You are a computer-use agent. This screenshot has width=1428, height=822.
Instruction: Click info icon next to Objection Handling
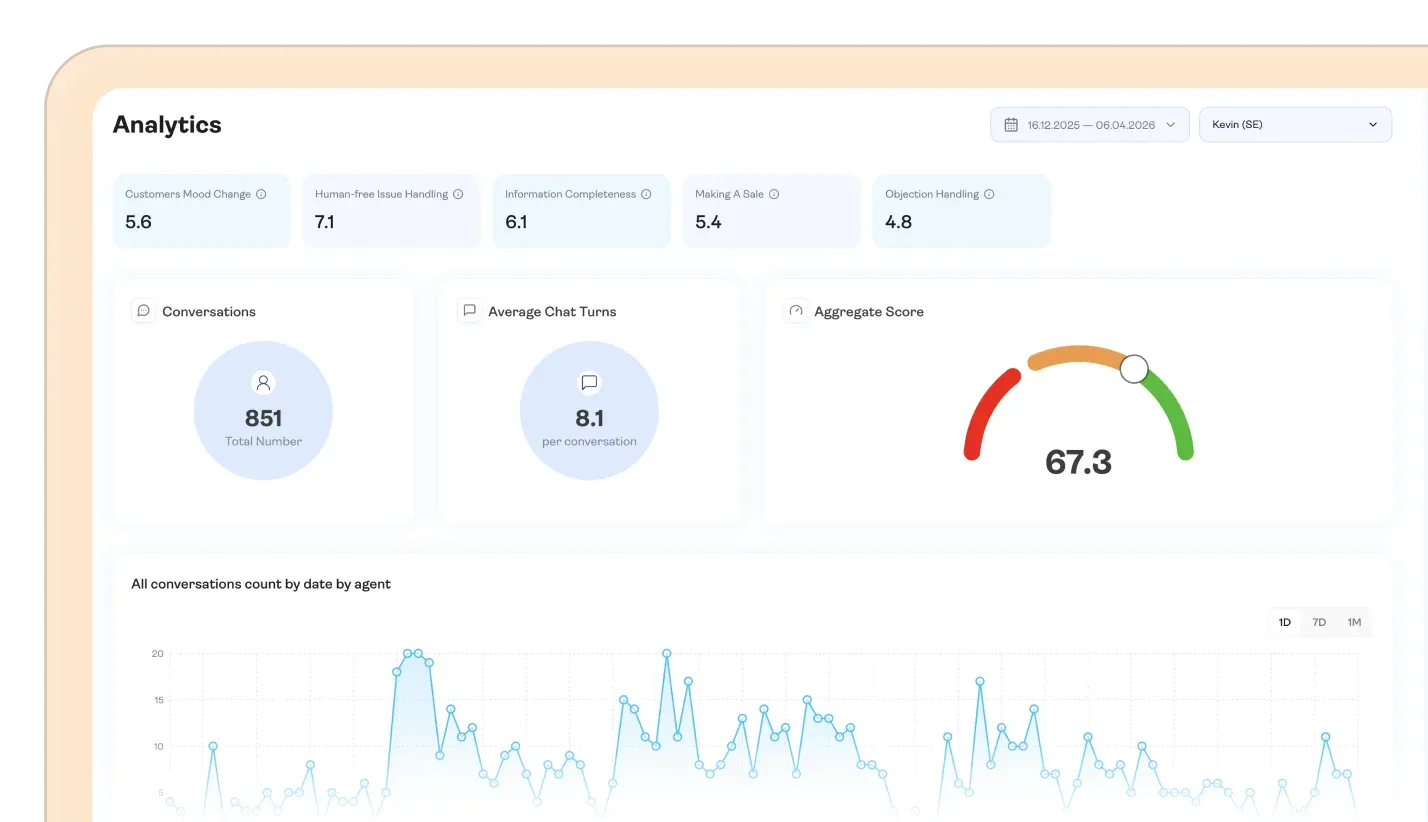pyautogui.click(x=989, y=194)
